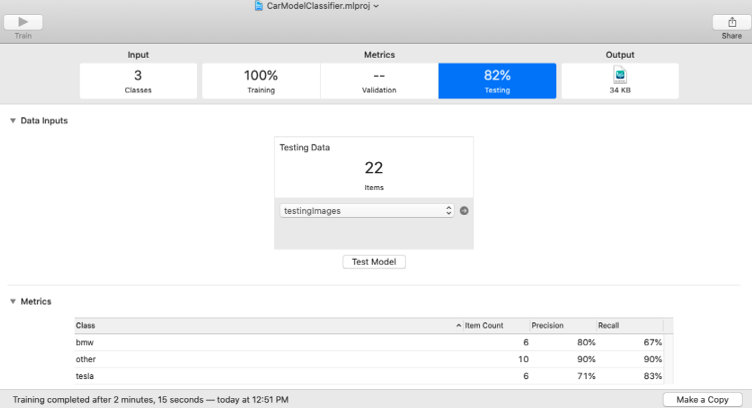Click the Test Model button

[374, 262]
